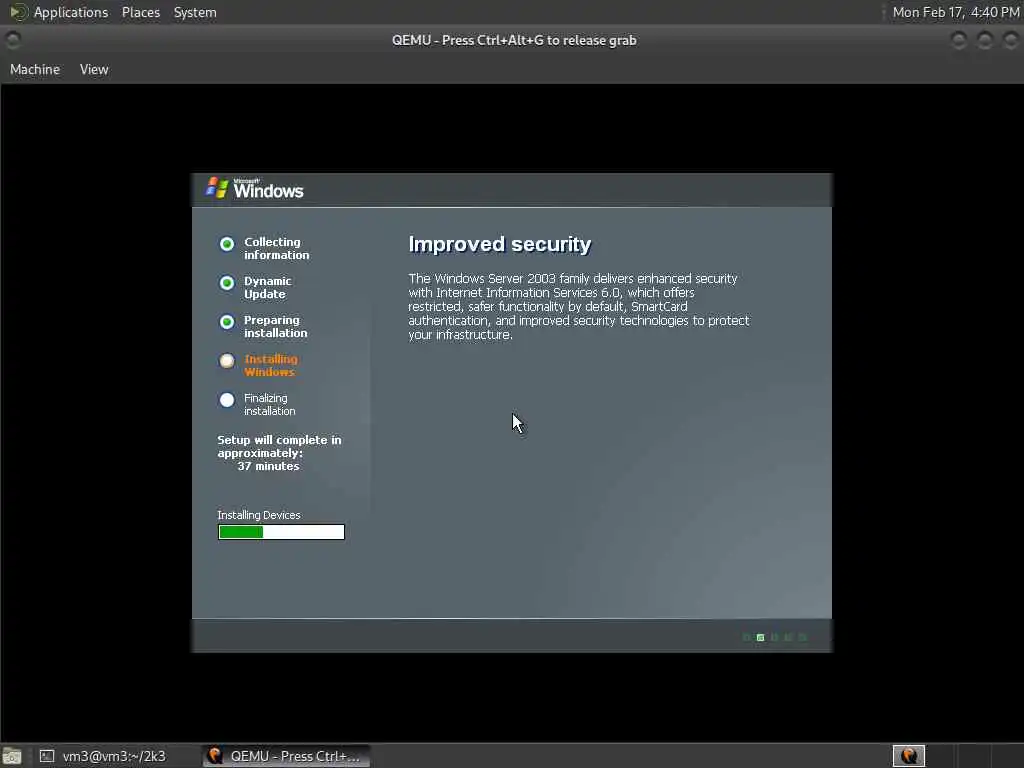The image size is (1024, 768).
Task: Click the highlighted slide indicator square
Action: point(761,637)
